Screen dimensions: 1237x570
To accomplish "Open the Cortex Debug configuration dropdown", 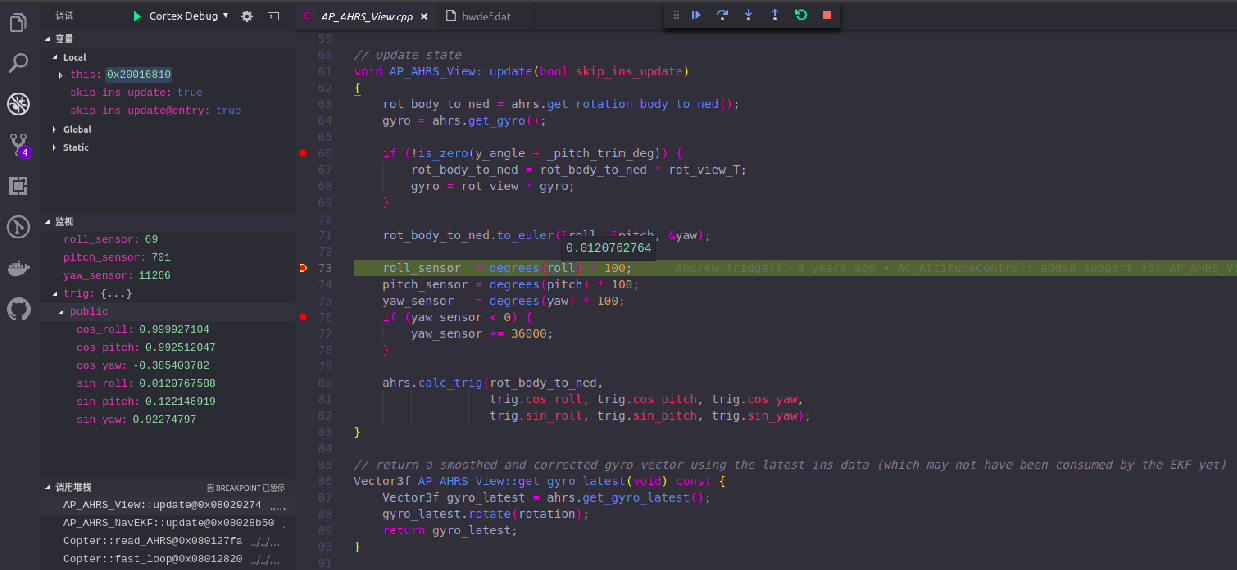I will [189, 16].
